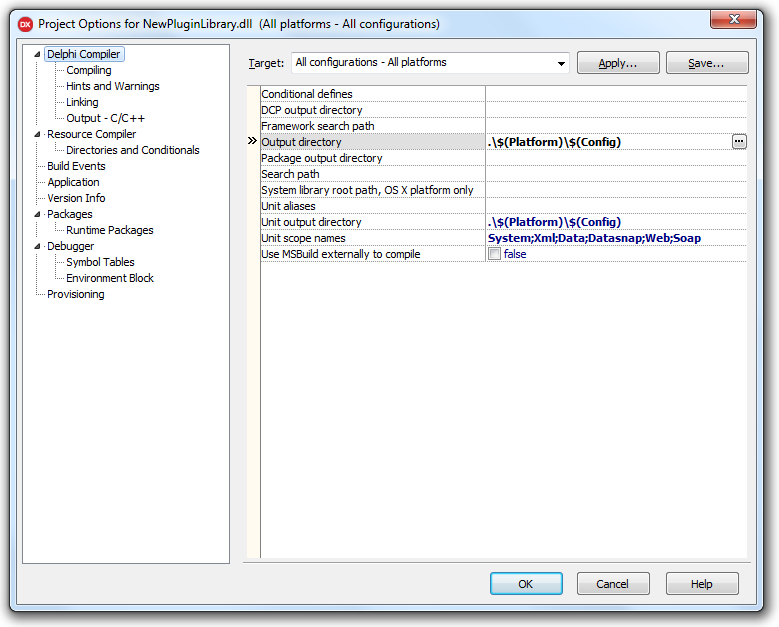779x627 pixels.
Task: Collapse the Packages tree node
Action: (37, 214)
